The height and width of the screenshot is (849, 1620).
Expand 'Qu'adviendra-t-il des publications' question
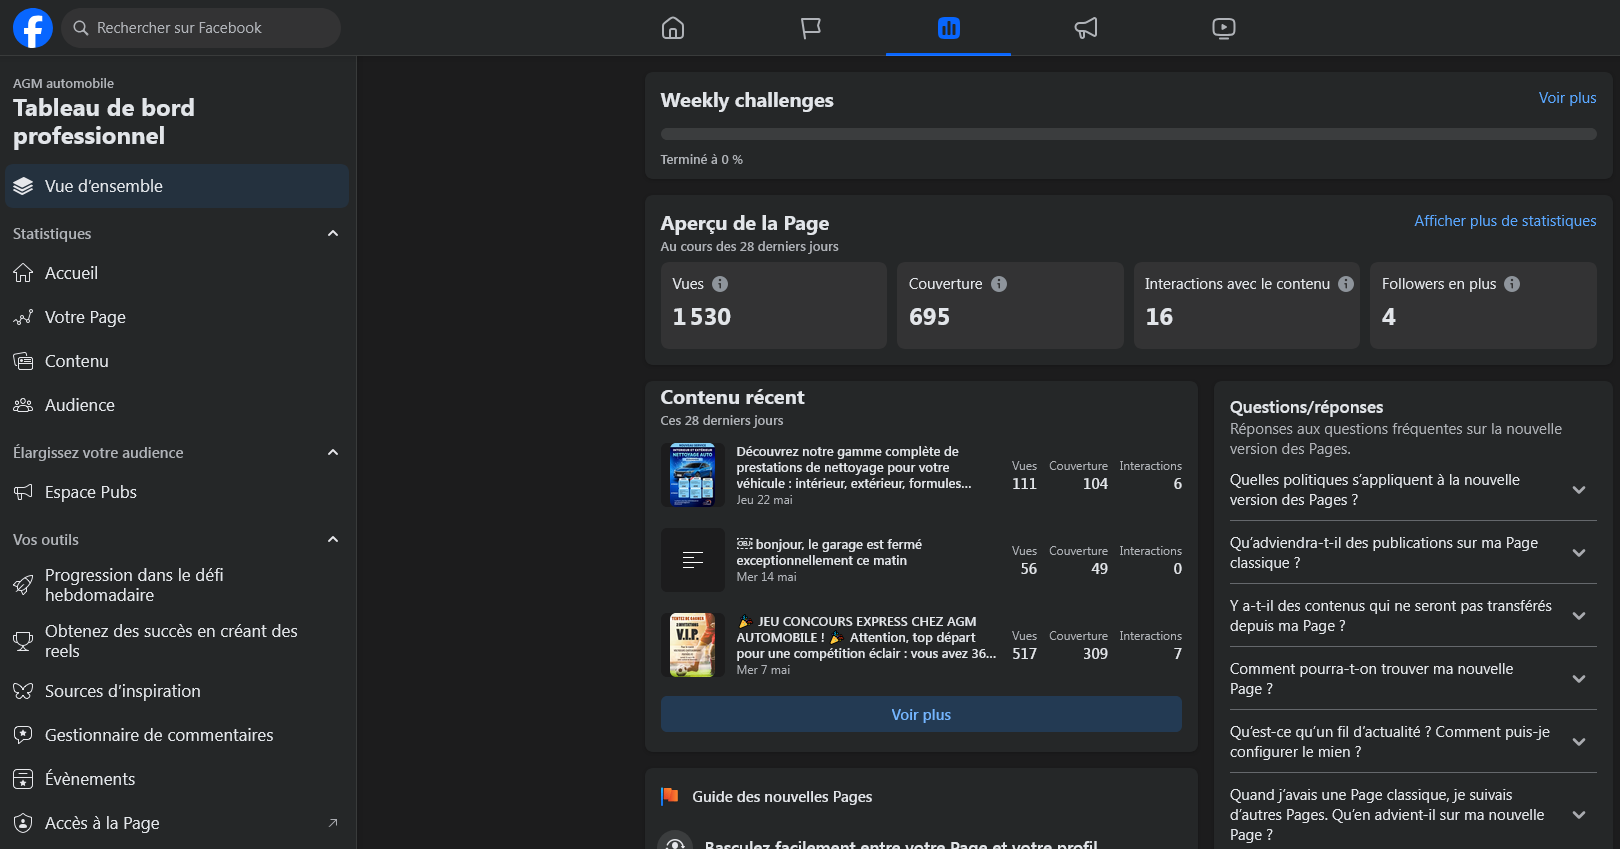pos(1579,553)
